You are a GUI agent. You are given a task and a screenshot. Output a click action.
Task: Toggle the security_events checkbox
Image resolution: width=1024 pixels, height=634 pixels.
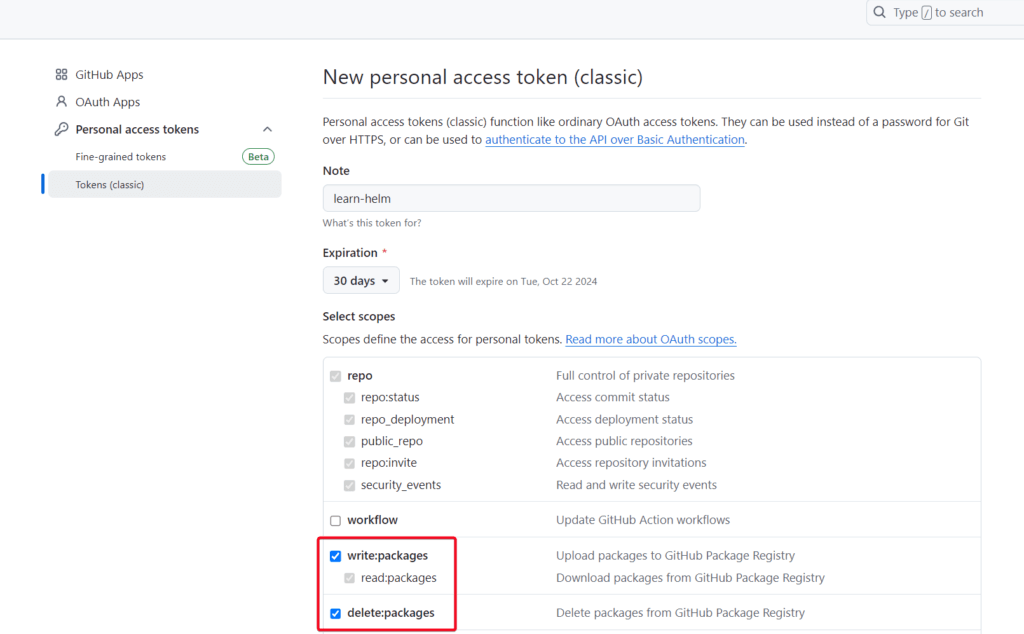tap(349, 485)
